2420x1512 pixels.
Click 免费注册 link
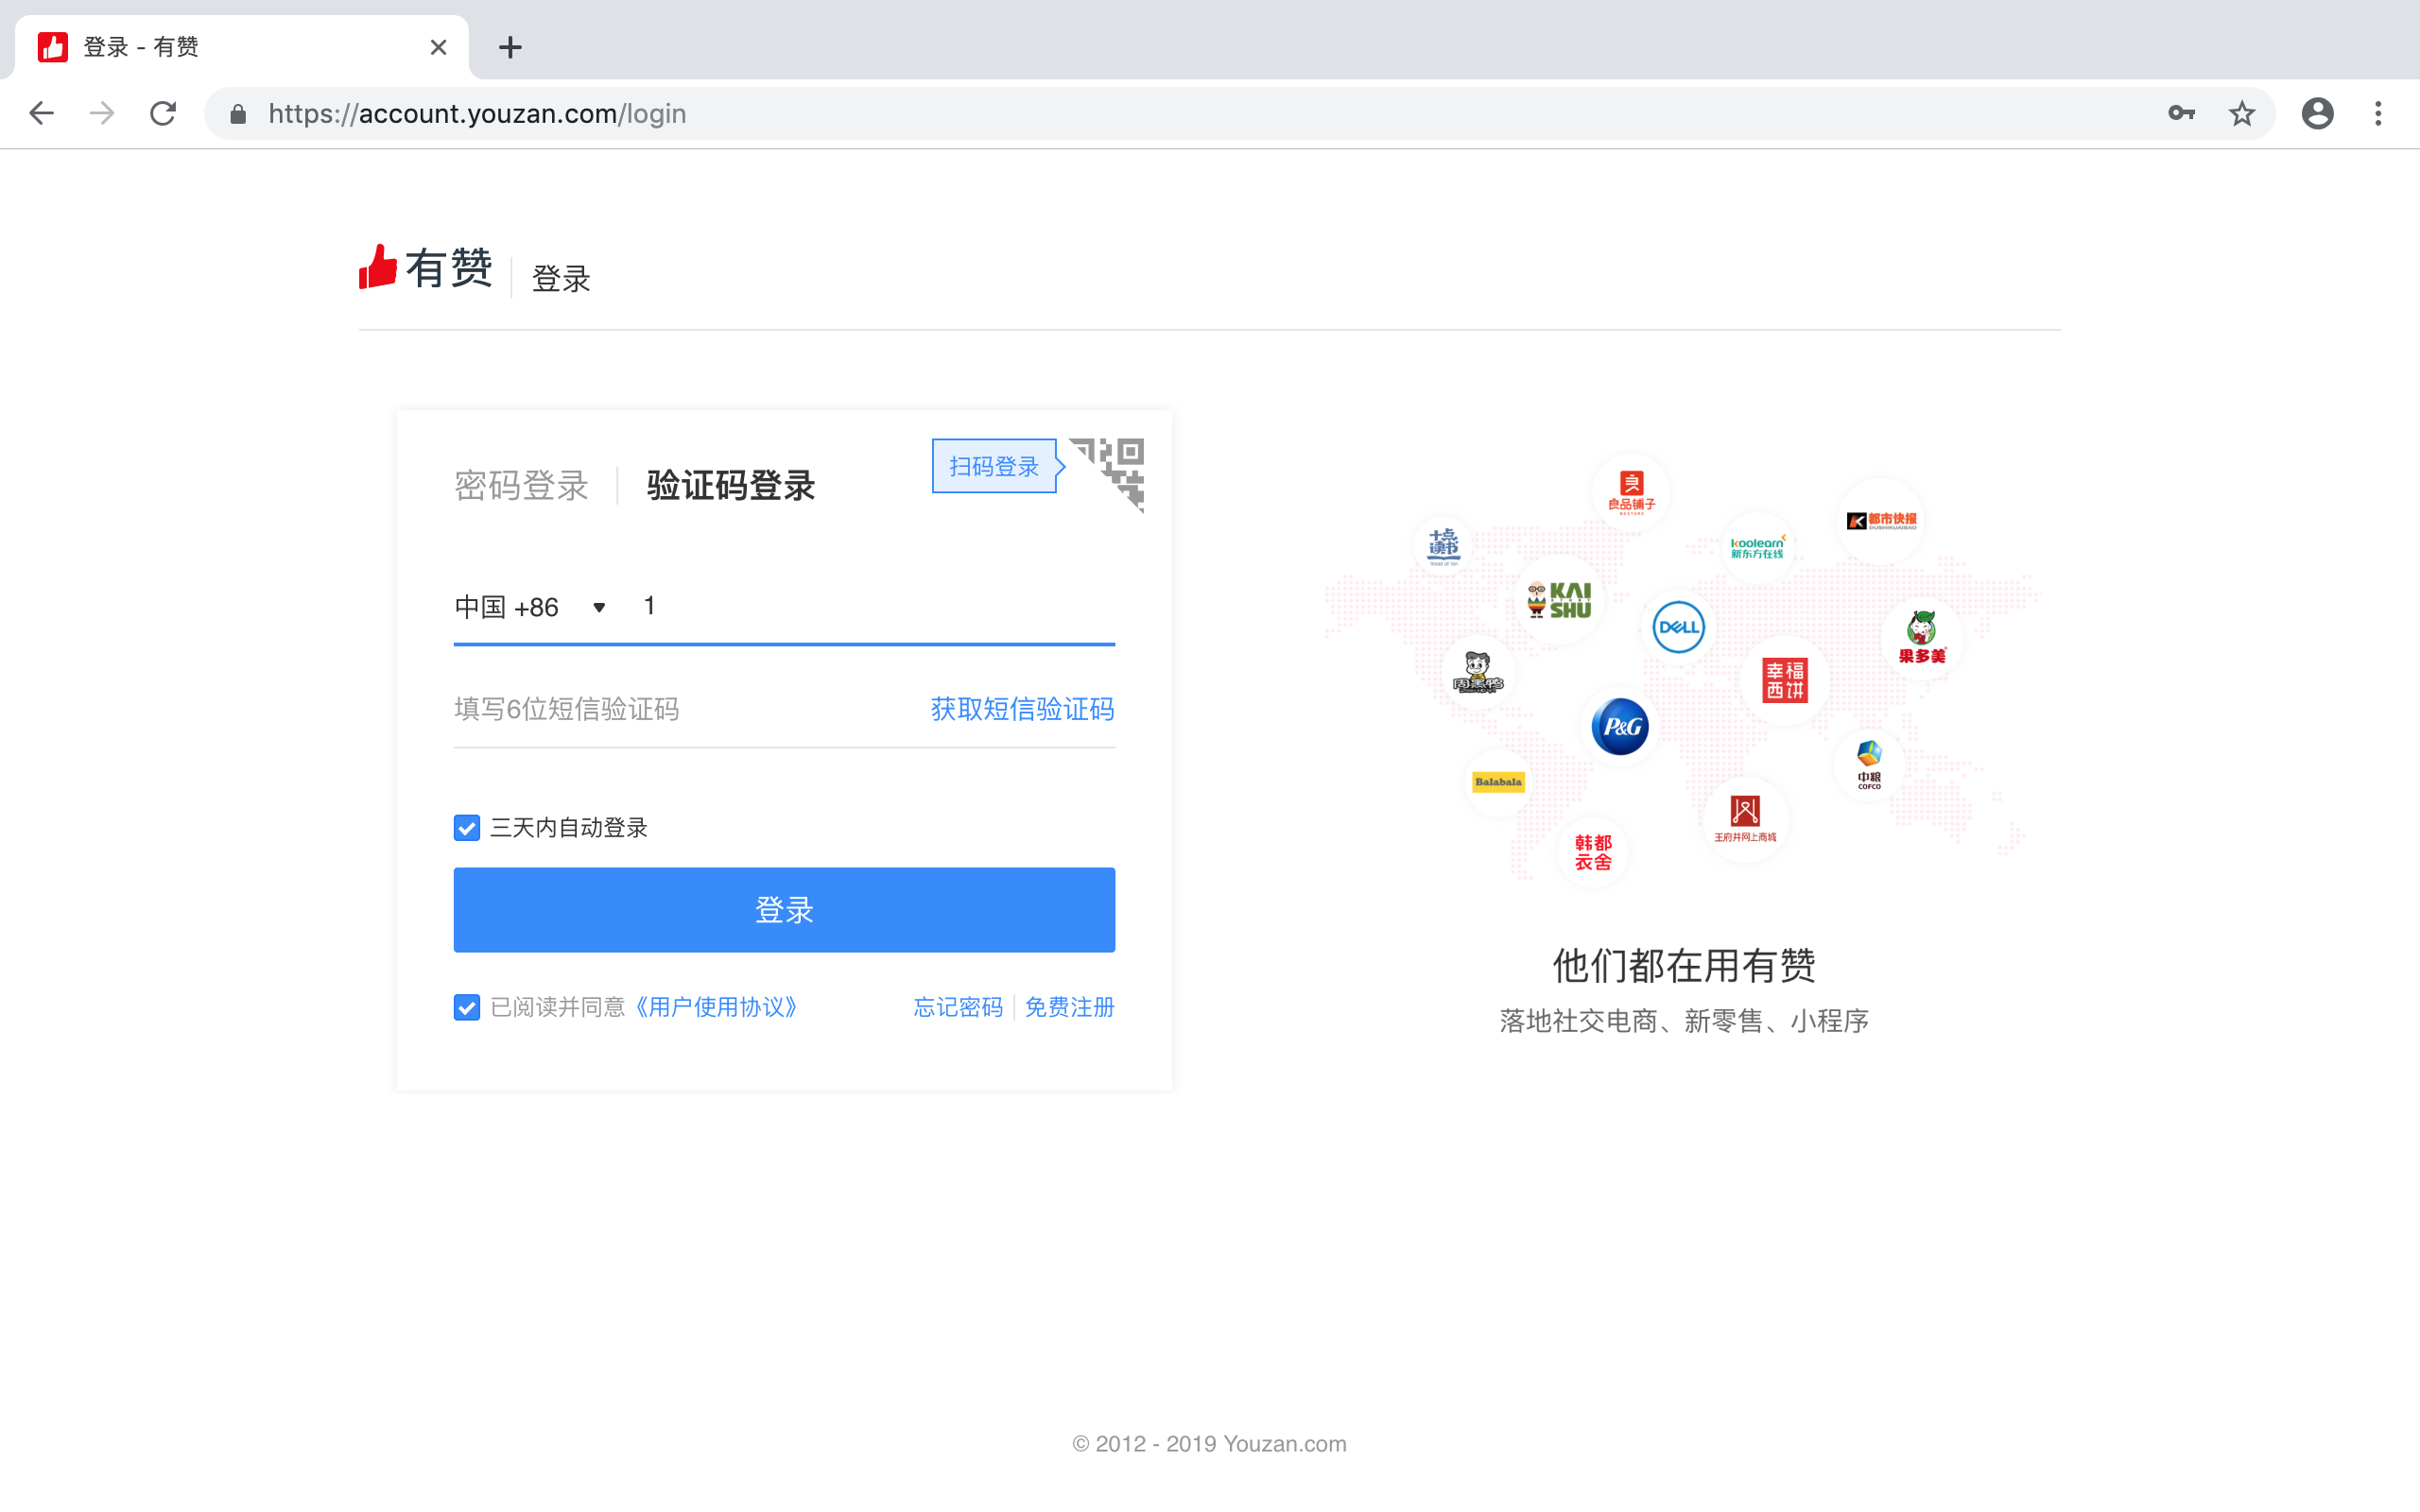coord(1070,1005)
